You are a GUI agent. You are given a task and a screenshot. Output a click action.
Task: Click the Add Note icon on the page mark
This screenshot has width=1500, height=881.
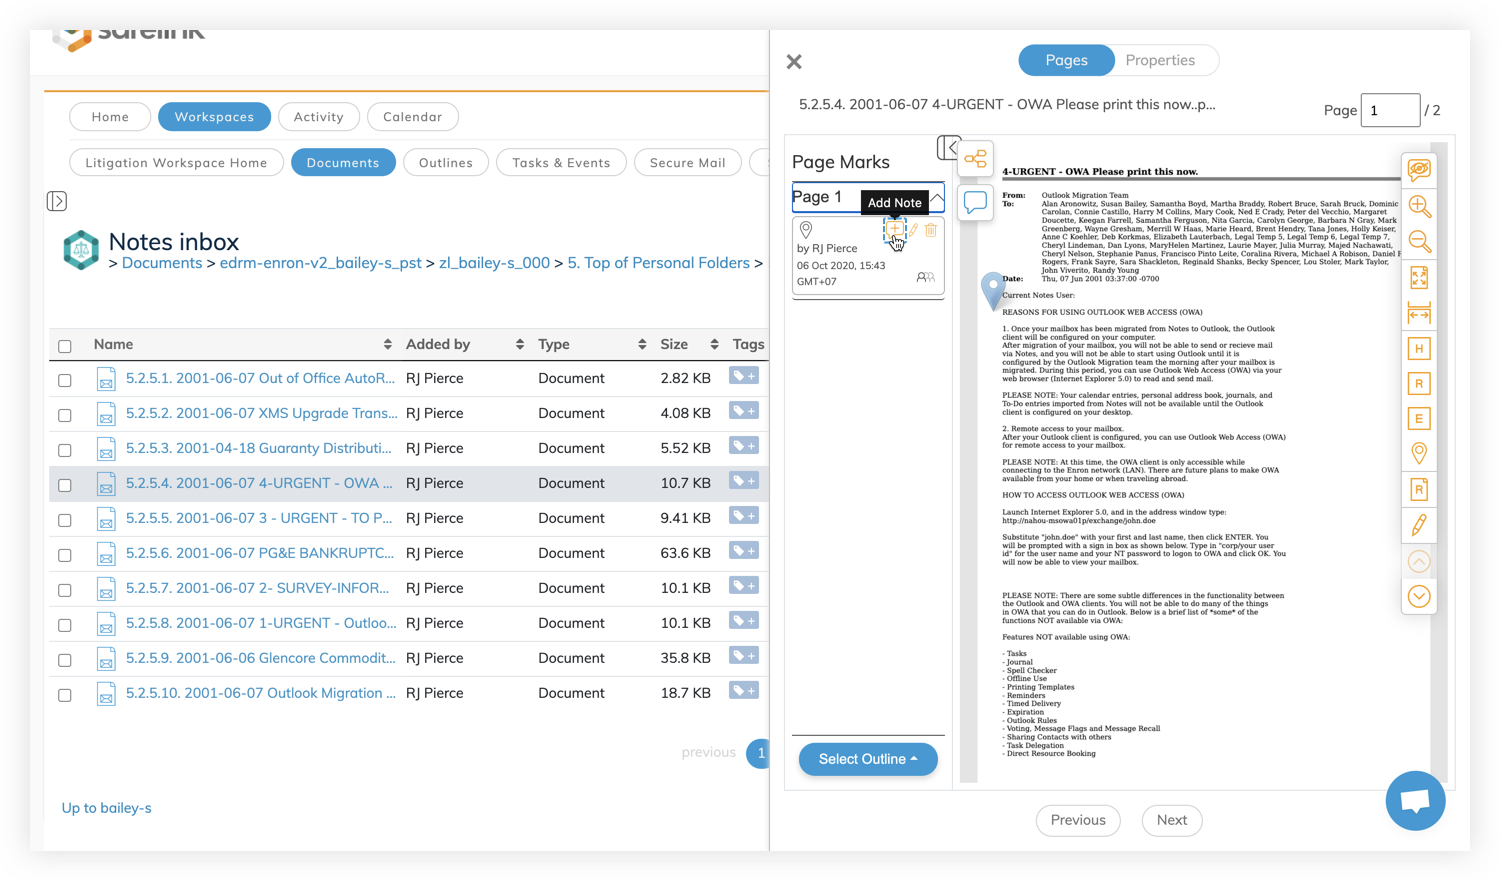[894, 230]
